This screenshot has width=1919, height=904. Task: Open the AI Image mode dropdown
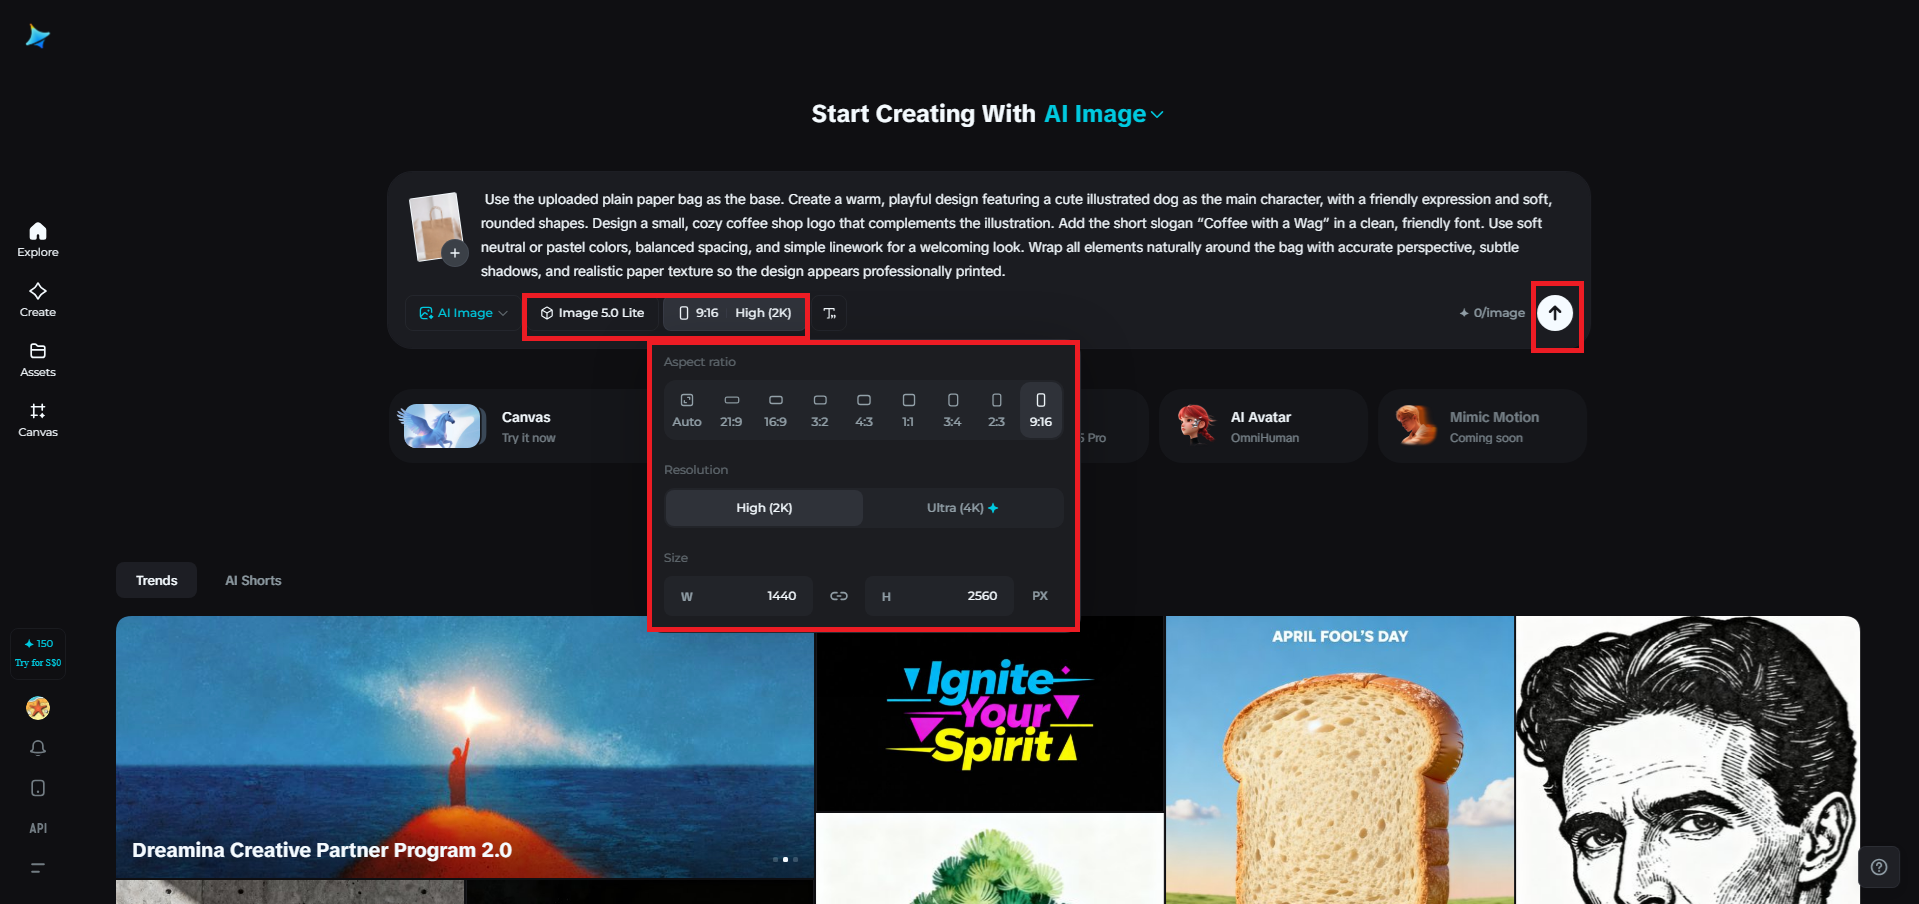(463, 313)
